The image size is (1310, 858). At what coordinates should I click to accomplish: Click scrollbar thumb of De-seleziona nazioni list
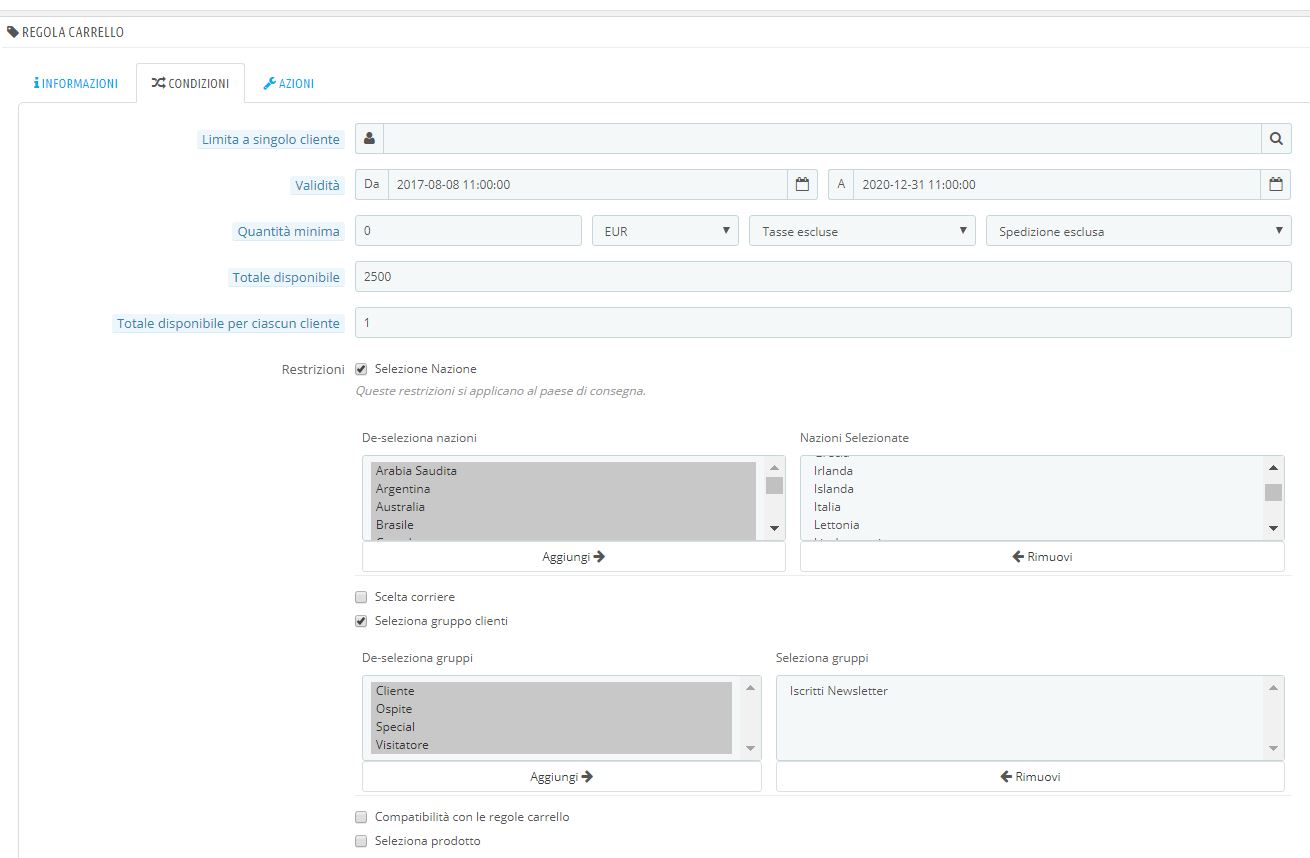tap(774, 486)
